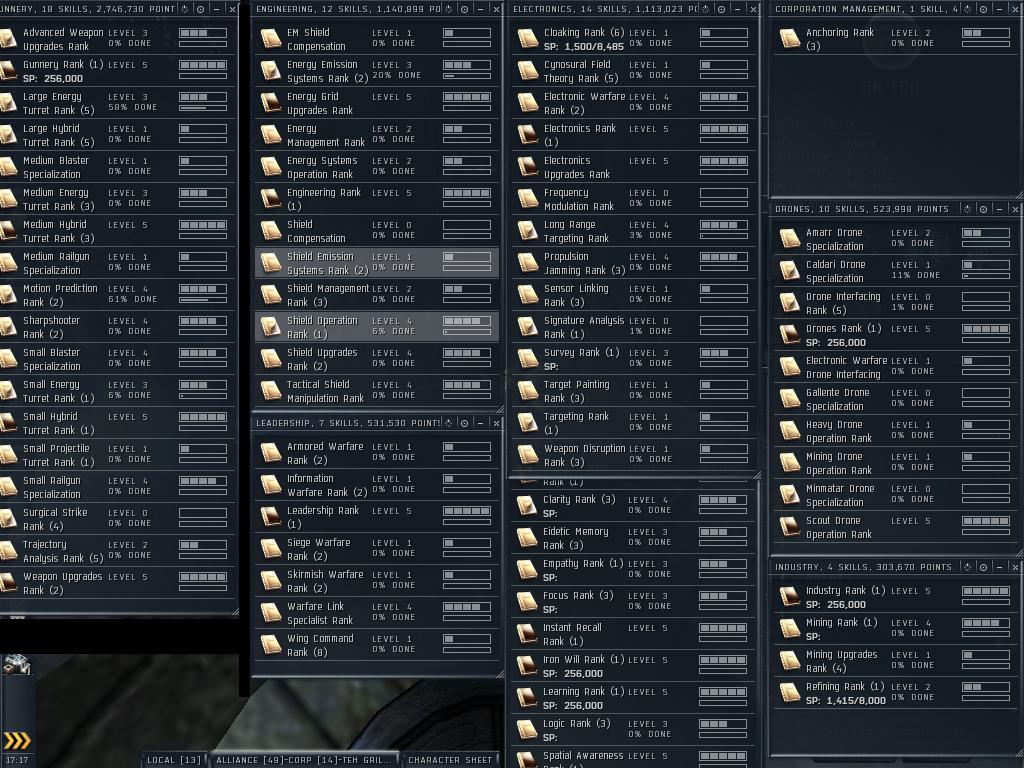The image size is (1024, 768).
Task: Click the Clarity Rank (3) skill book icon
Action: (x=526, y=505)
